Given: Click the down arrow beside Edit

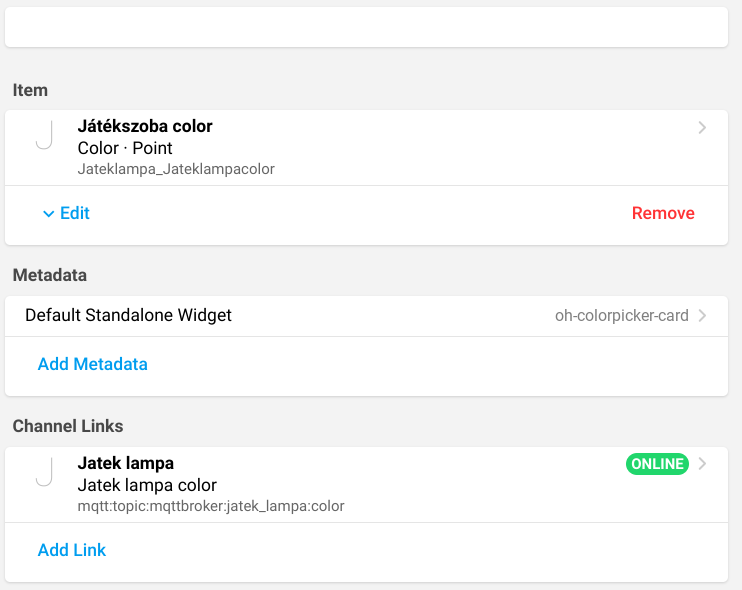Looking at the screenshot, I should point(48,213).
